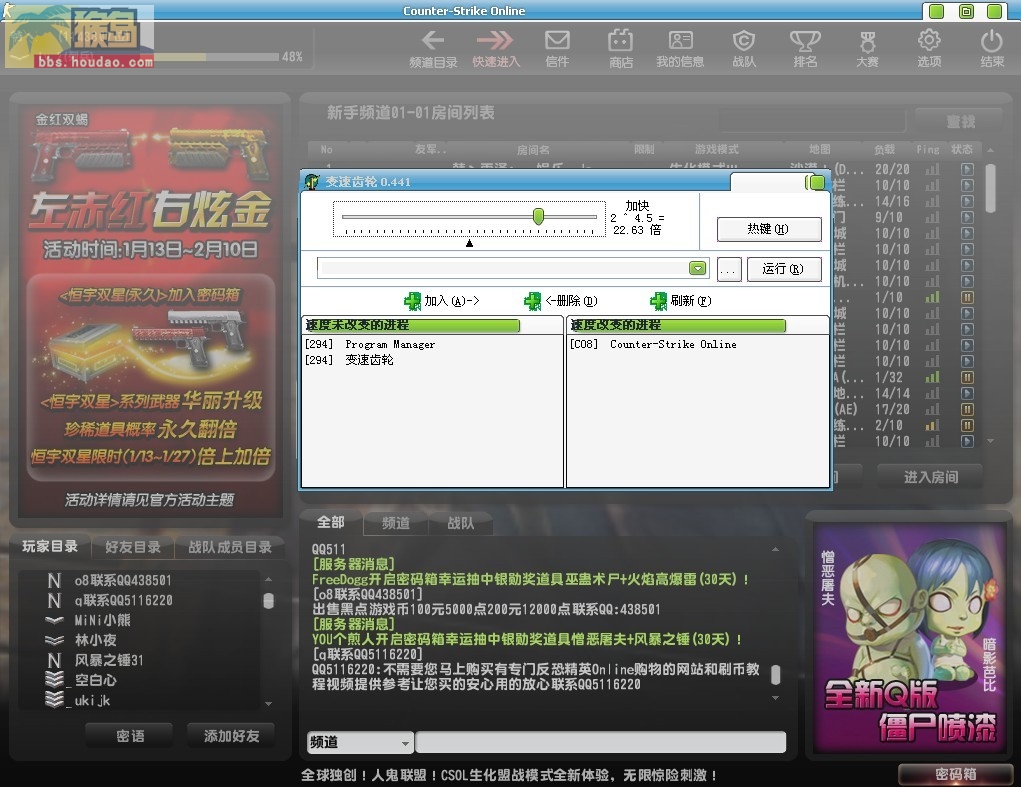Open 选项 settings gear
Viewport: 1021px width, 787px height.
coord(929,48)
